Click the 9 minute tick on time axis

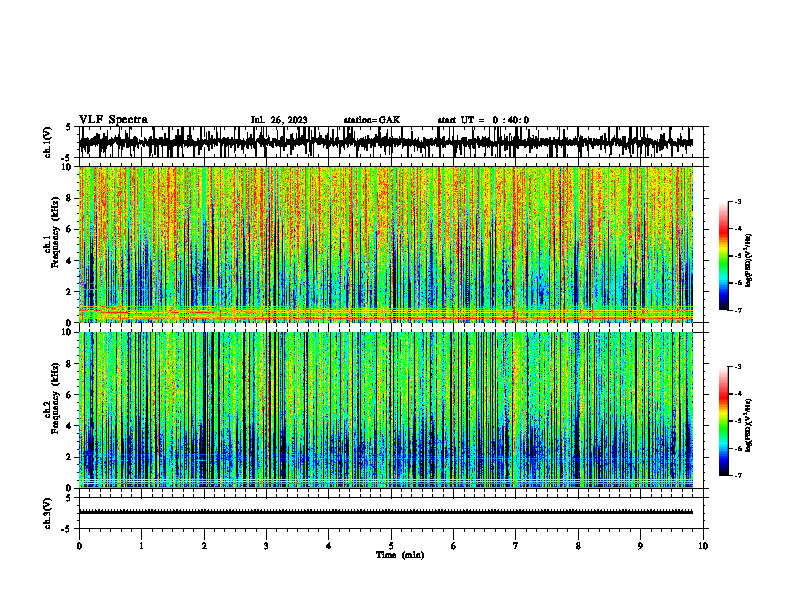coord(640,546)
